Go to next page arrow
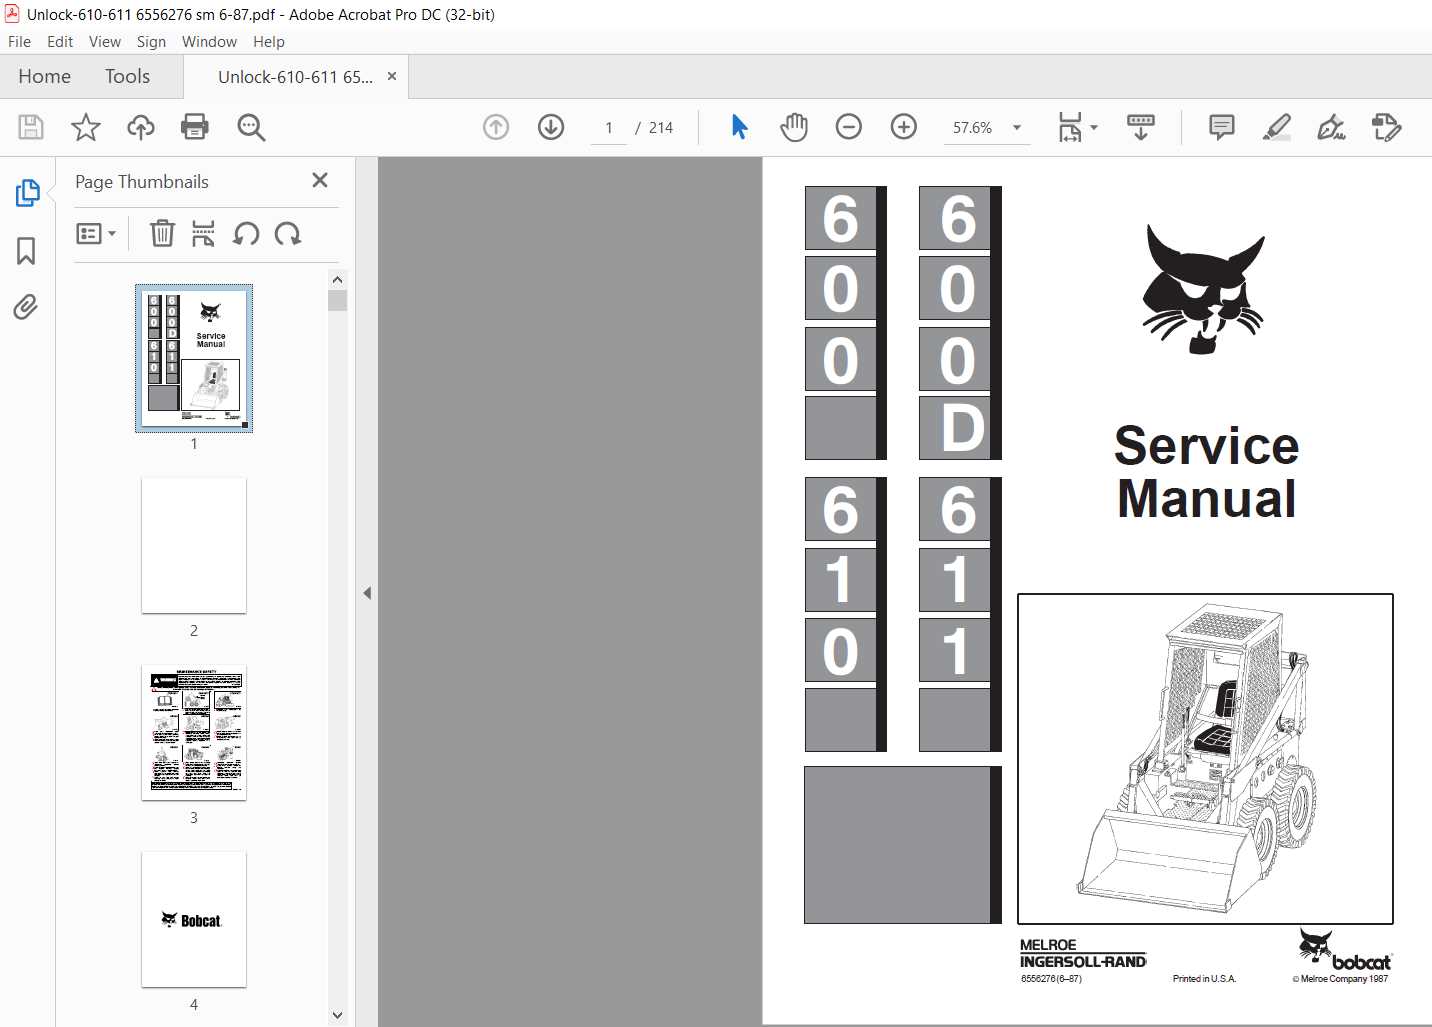This screenshot has height=1027, width=1432. [551, 127]
